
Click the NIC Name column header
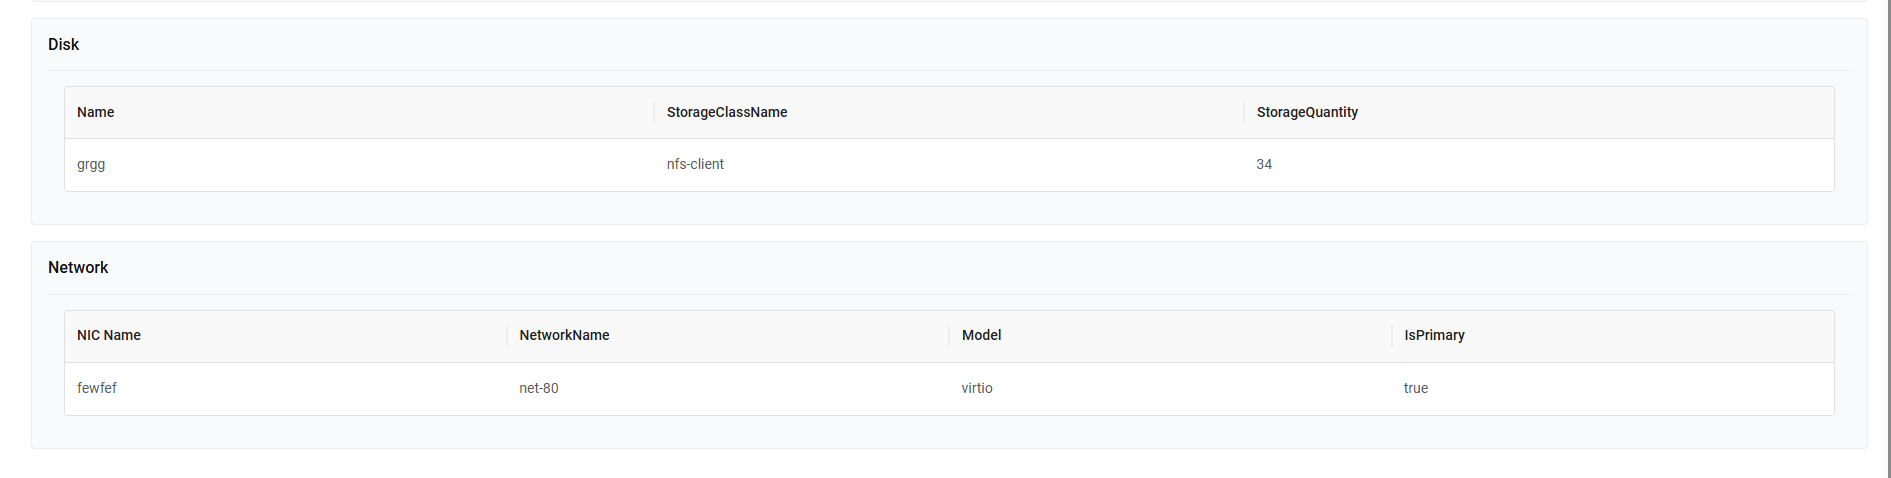pos(109,335)
